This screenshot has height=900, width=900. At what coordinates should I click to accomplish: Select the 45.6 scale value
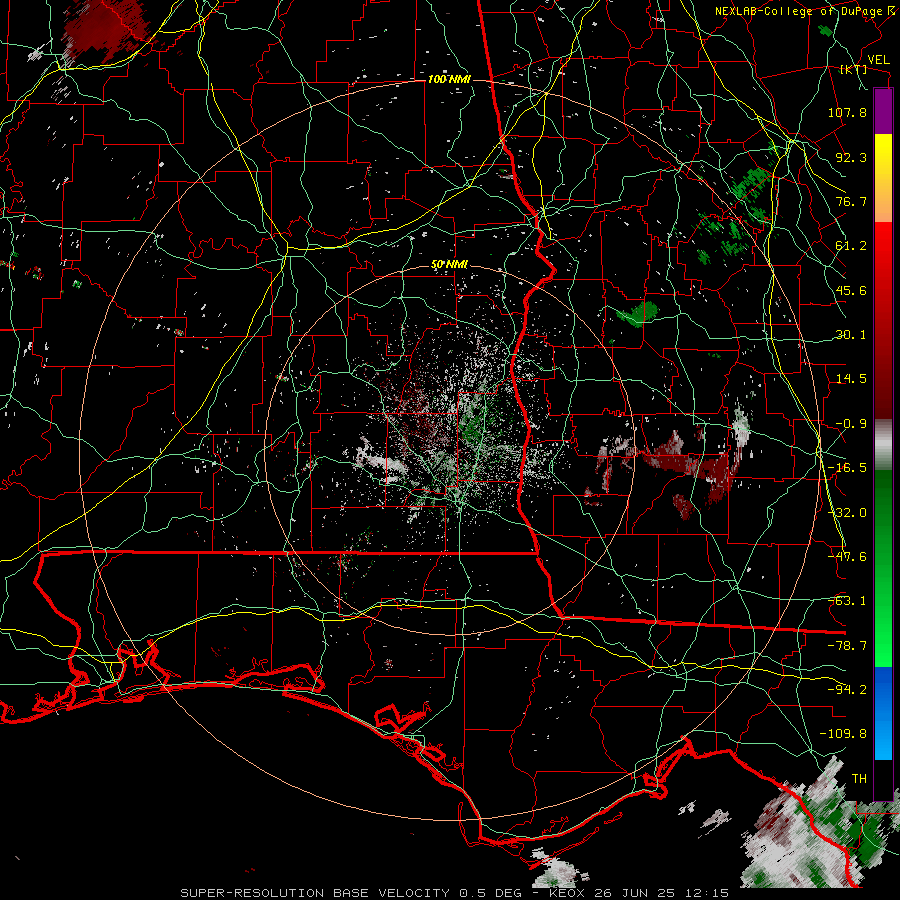[x=851, y=290]
